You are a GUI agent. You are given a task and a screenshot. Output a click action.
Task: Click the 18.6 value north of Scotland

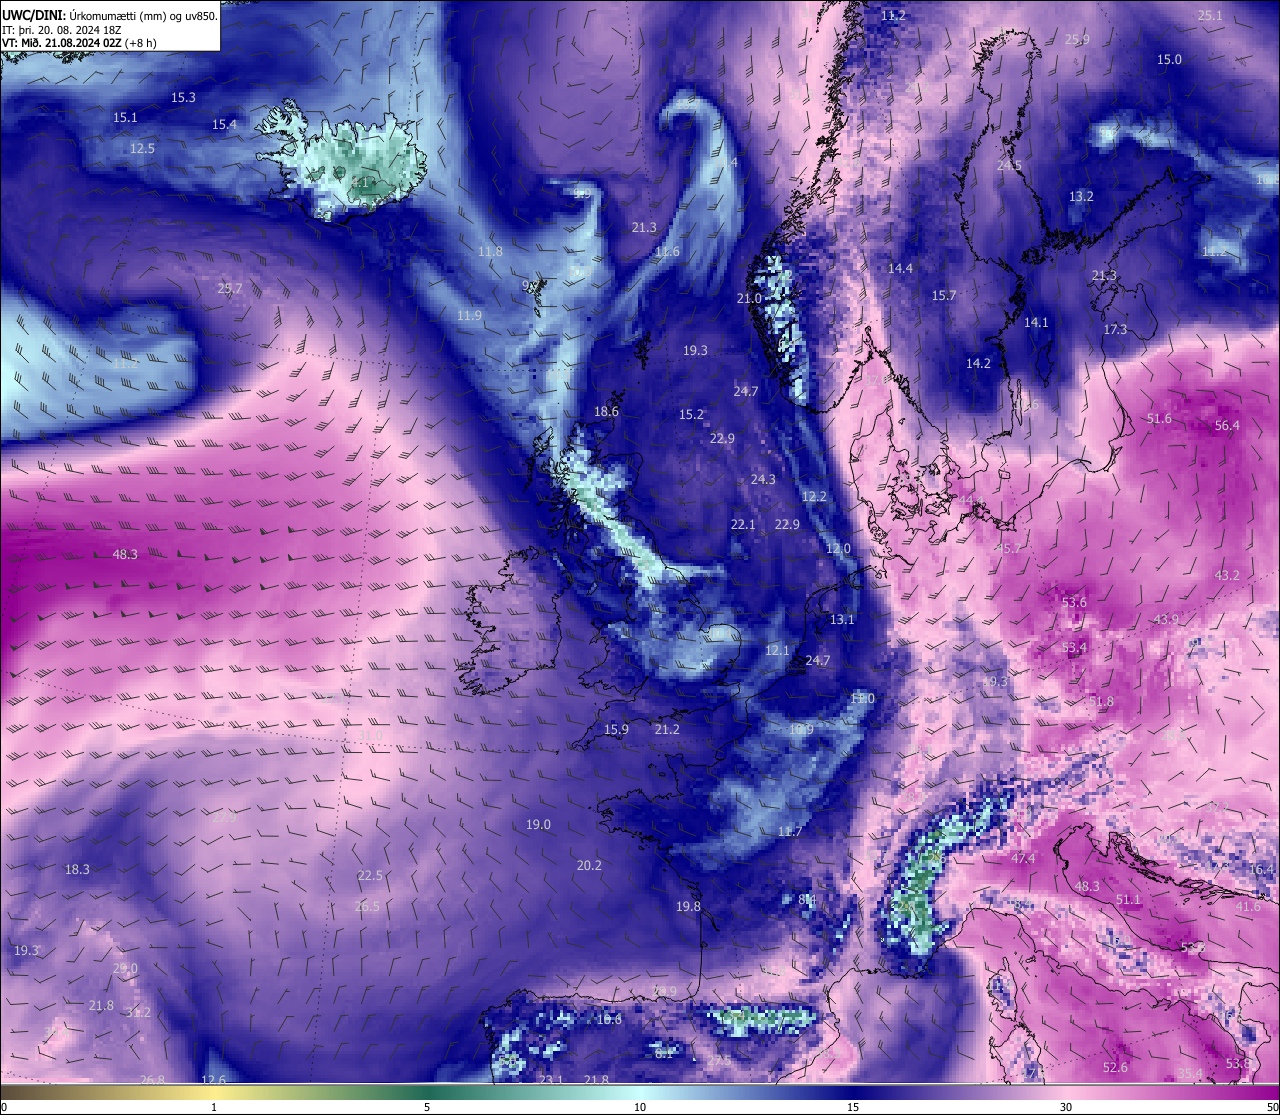[606, 412]
